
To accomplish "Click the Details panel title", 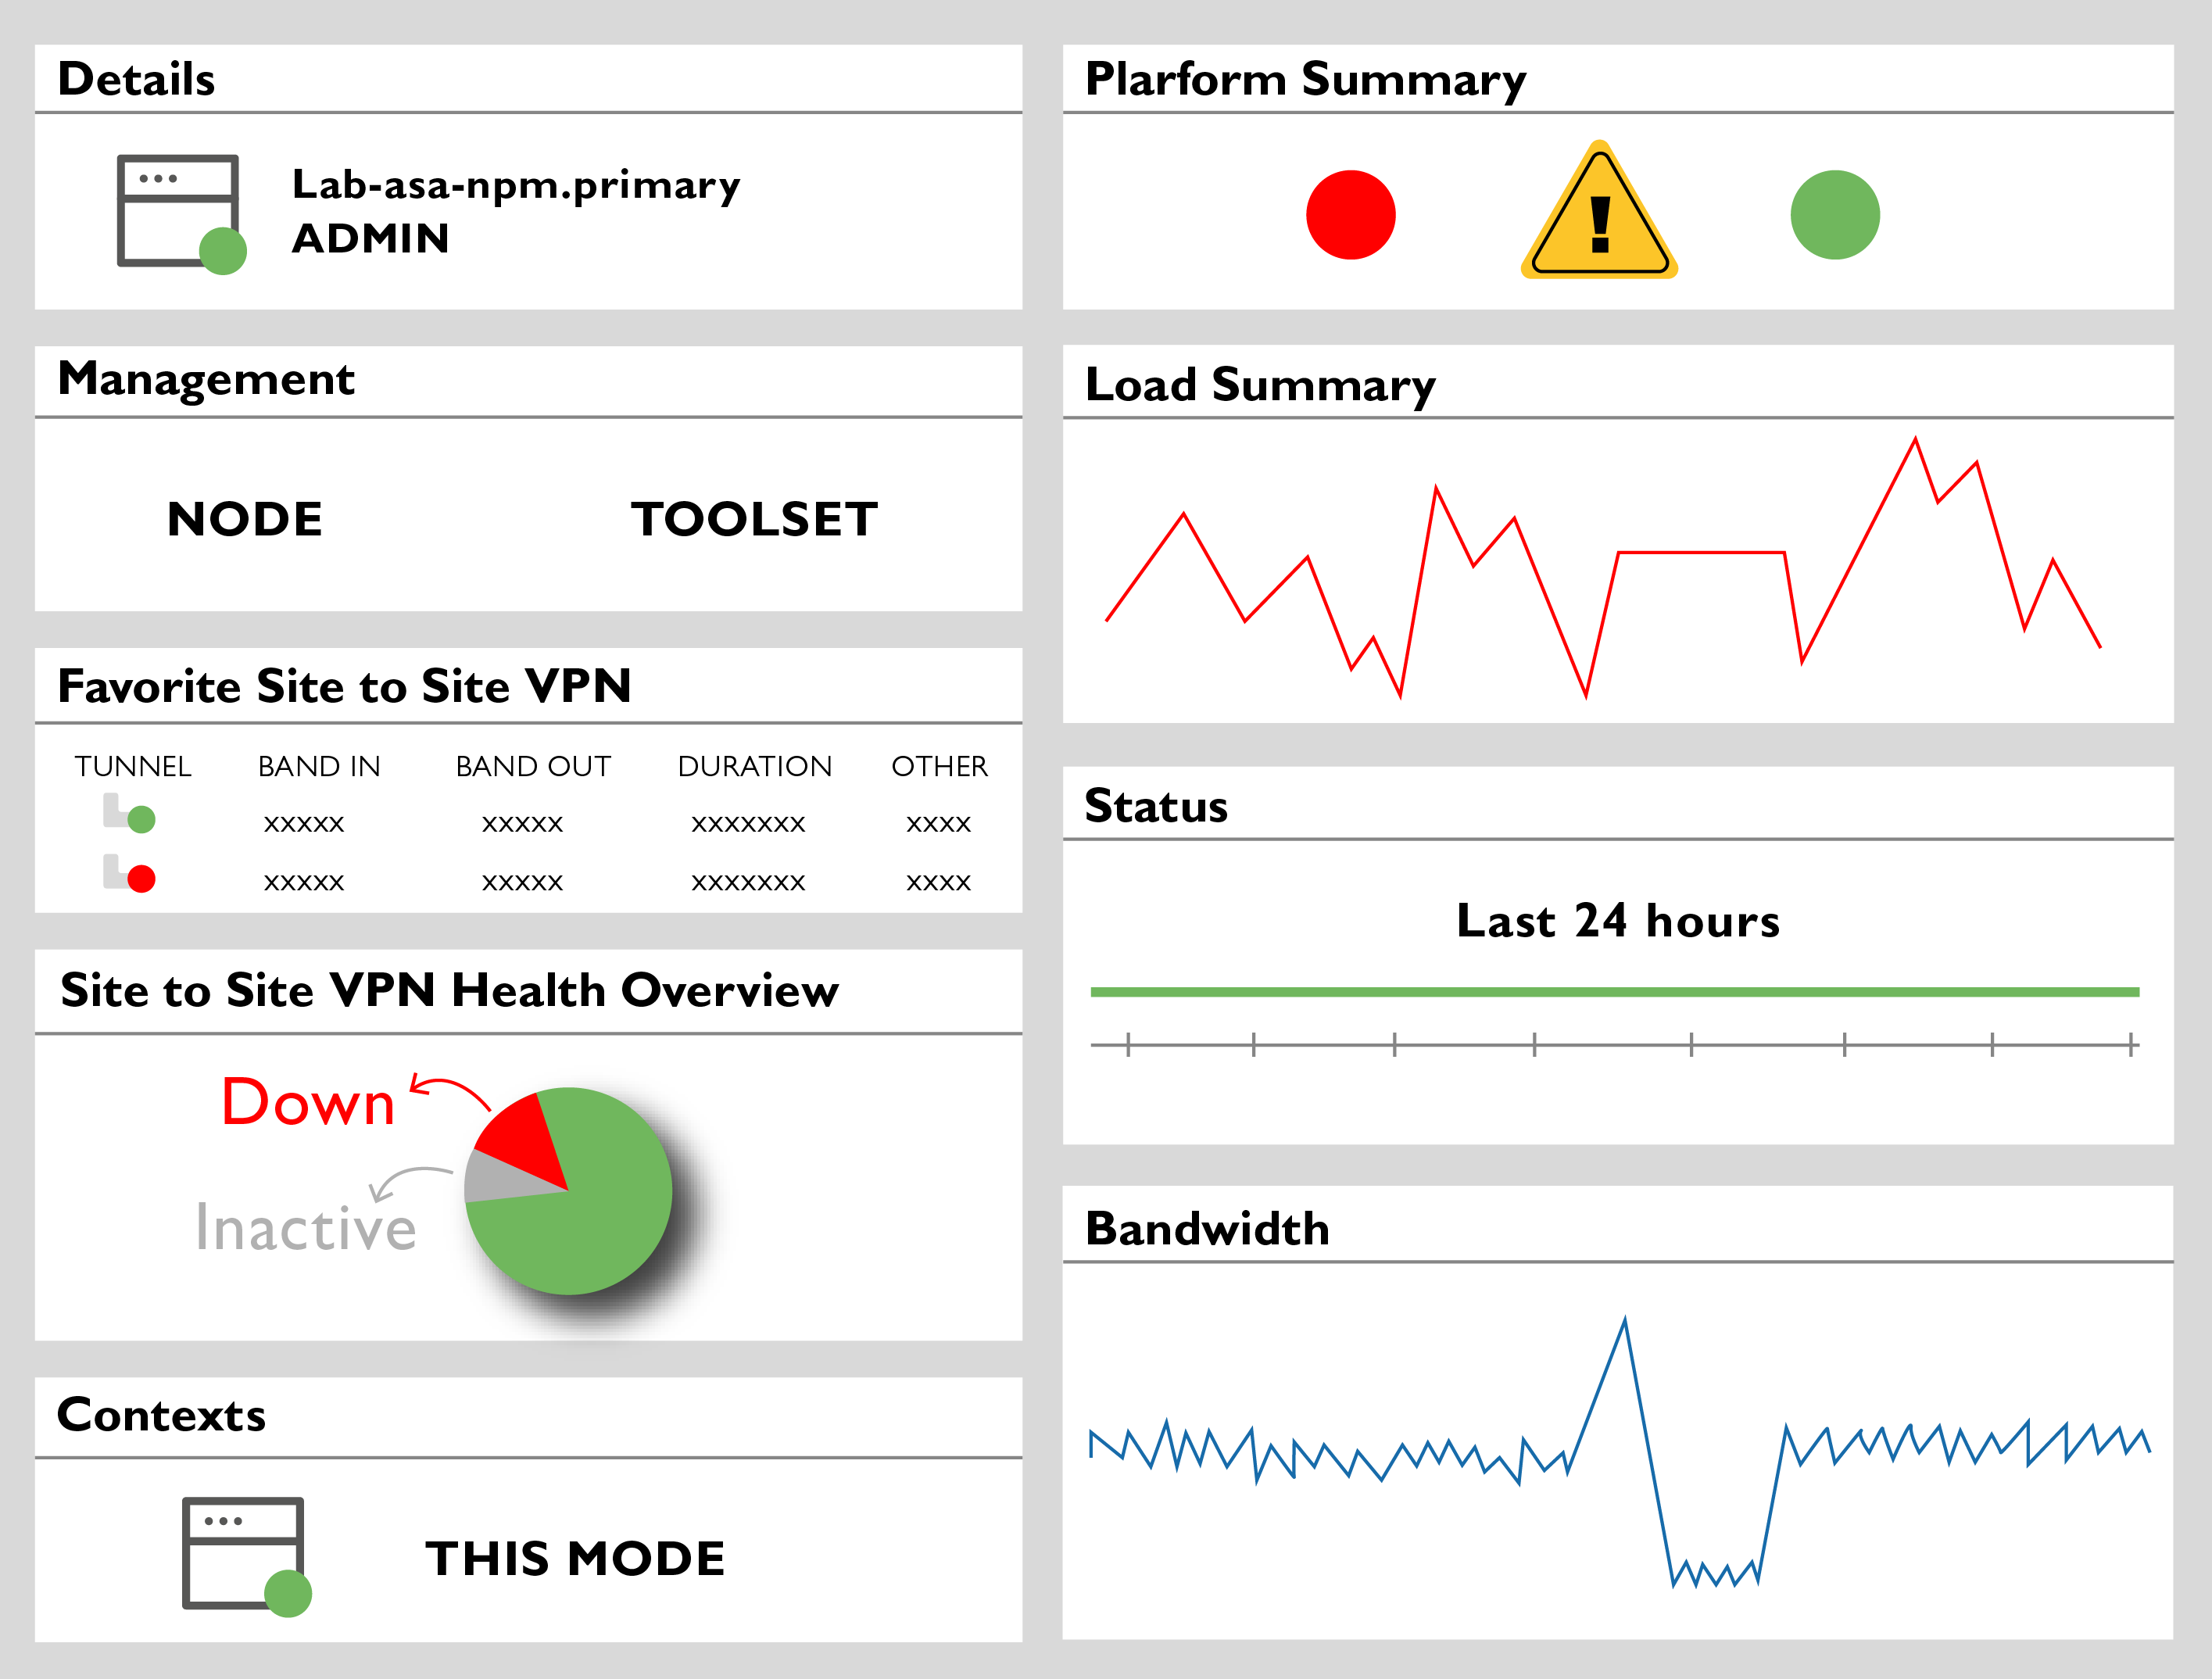I will pos(136,79).
